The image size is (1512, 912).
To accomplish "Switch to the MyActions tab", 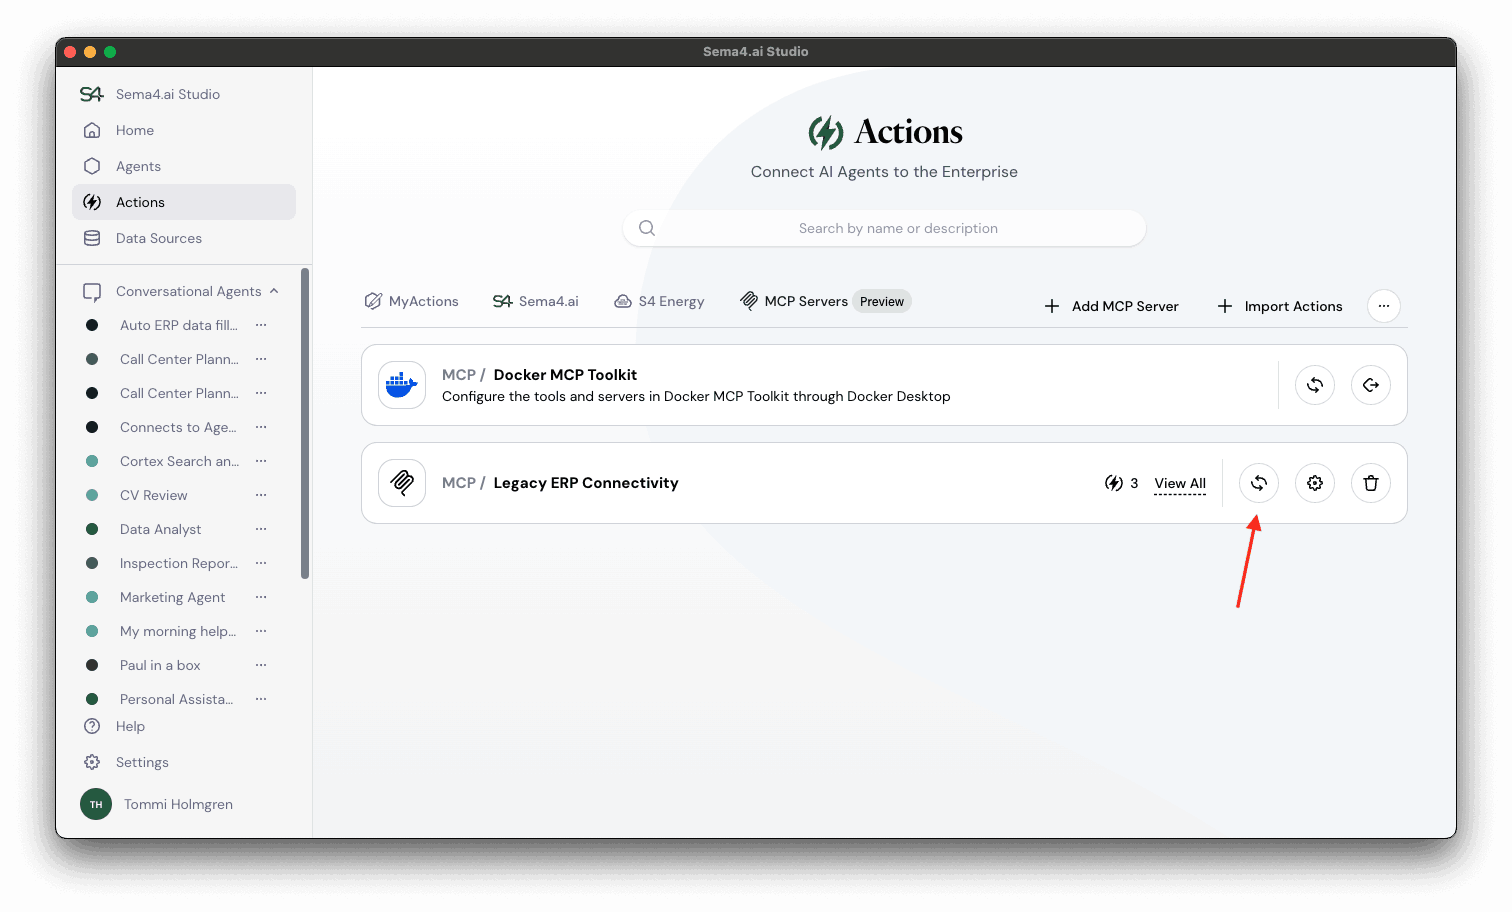I will 412,301.
